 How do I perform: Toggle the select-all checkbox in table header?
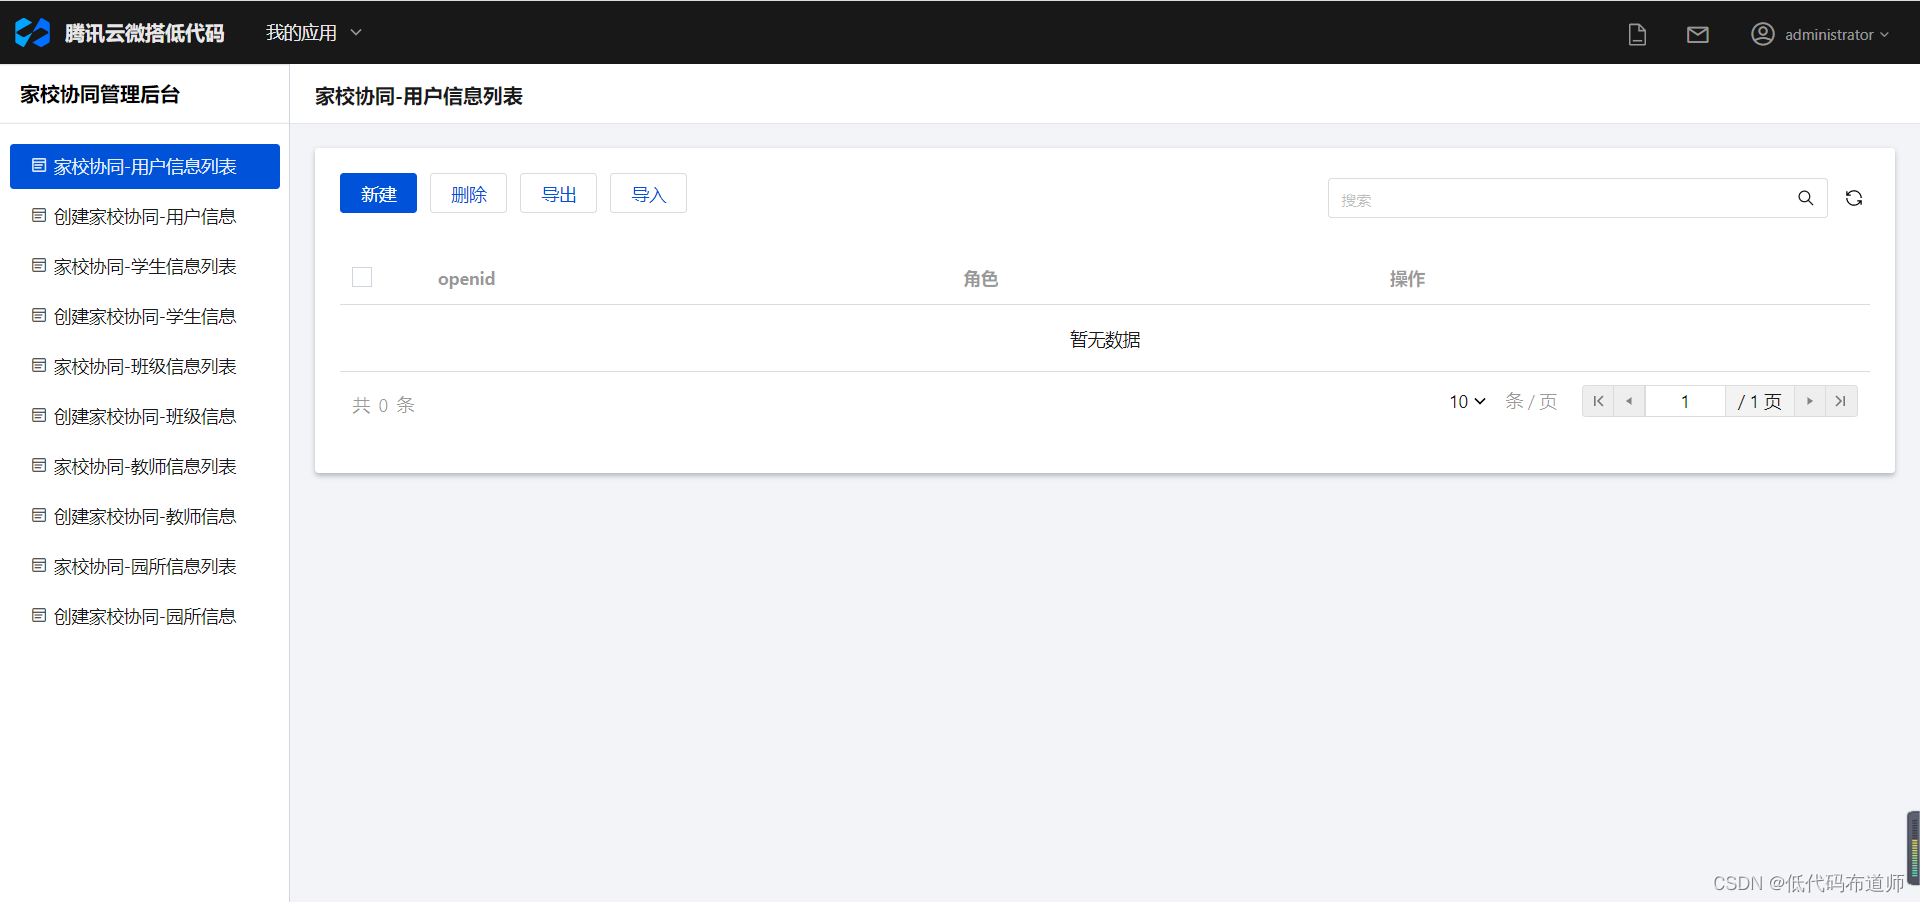coord(362,277)
